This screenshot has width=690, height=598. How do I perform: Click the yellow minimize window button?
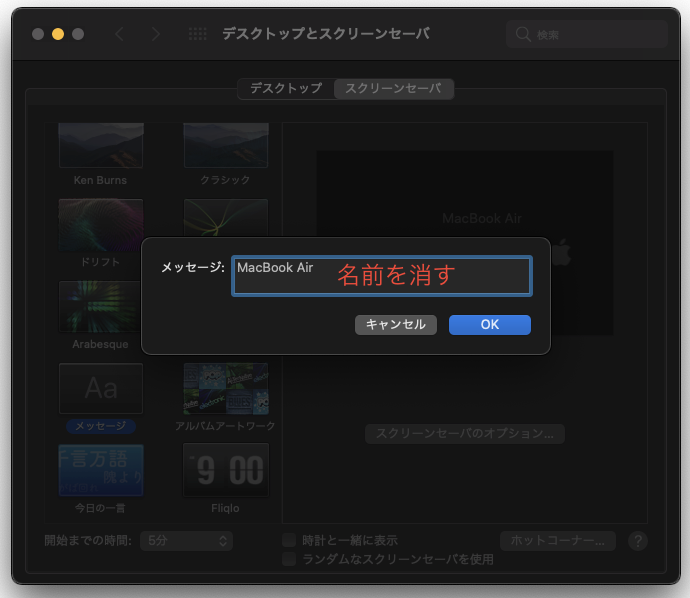(58, 34)
